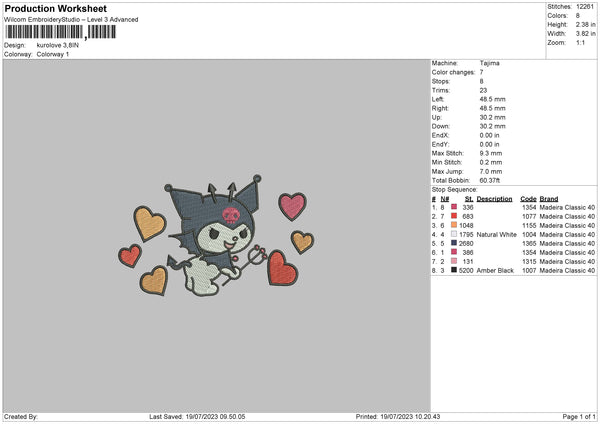Image resolution: width=600 pixels, height=424 pixels.
Task: Click the pink color swatch in stop row 1
Action: (x=454, y=207)
